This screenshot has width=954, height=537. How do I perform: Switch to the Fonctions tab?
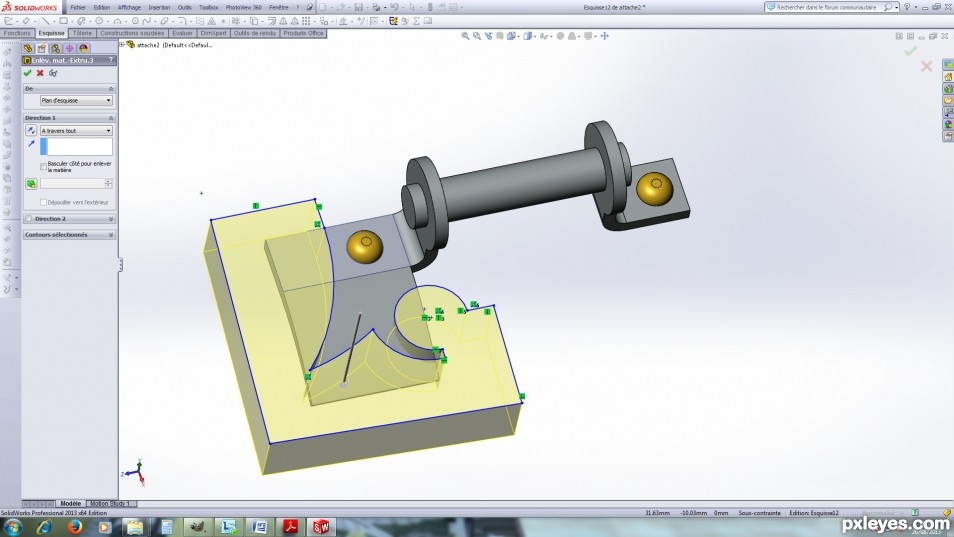tap(17, 33)
